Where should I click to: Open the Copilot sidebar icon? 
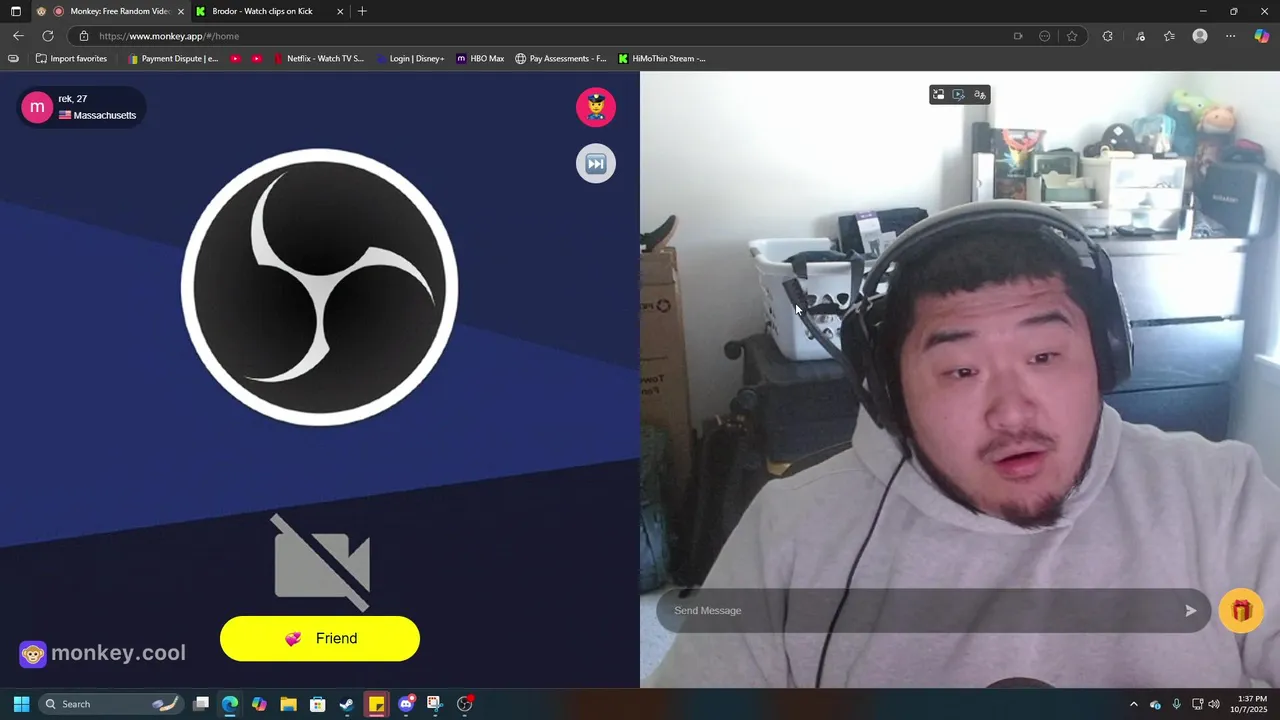tap(1262, 36)
